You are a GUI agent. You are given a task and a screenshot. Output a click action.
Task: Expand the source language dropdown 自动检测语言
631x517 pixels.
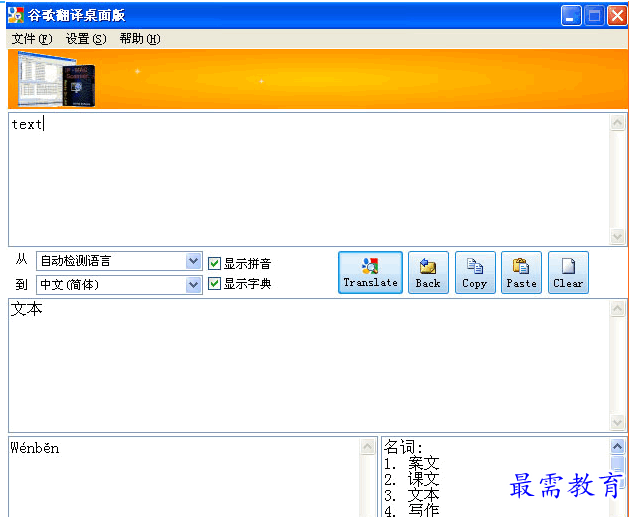tap(194, 261)
